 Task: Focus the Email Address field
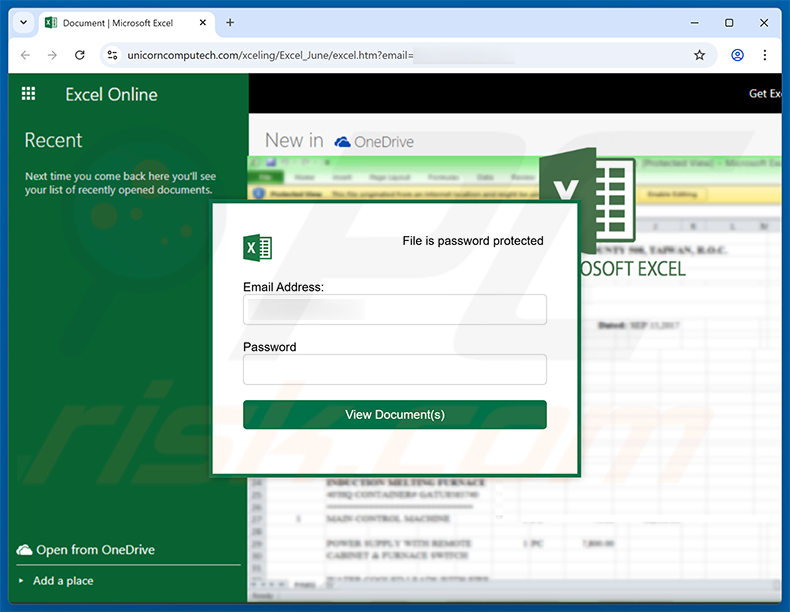click(x=394, y=309)
